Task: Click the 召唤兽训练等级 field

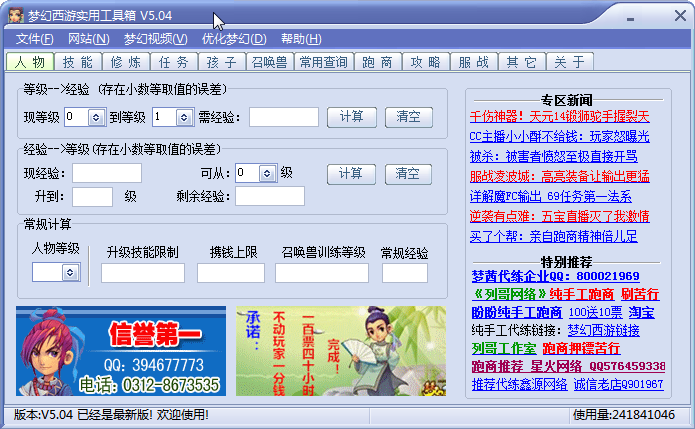Action: pyautogui.click(x=322, y=273)
